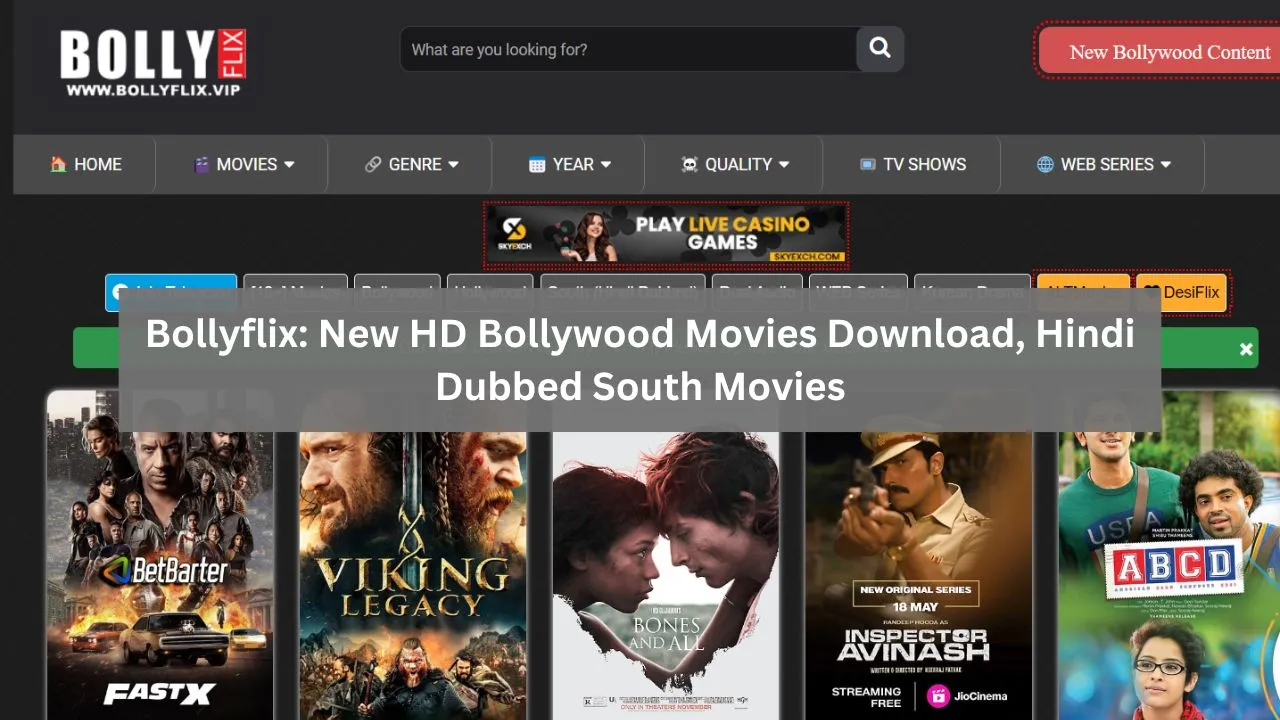Click the search magnifier icon
1280x720 pixels.
(x=880, y=49)
